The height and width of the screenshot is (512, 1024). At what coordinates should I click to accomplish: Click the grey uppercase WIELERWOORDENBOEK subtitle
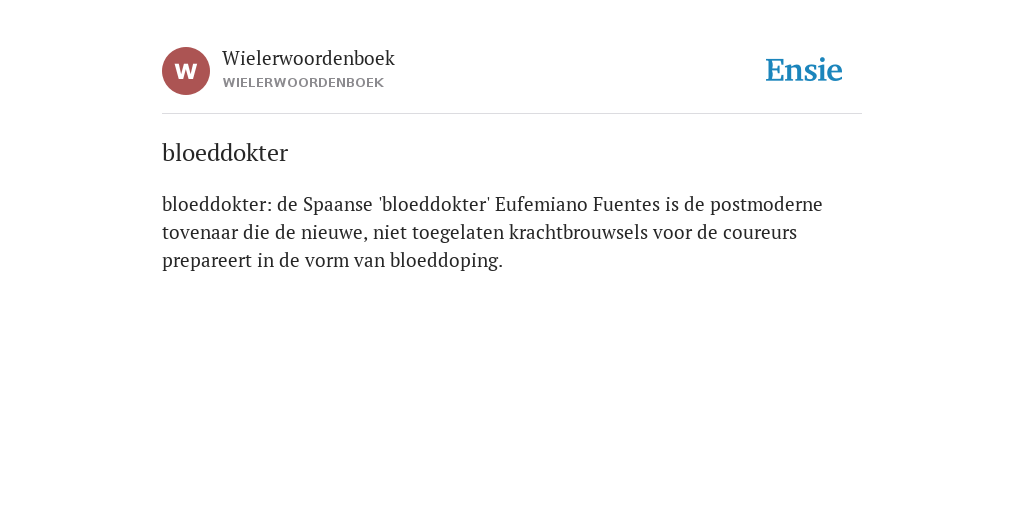pyautogui.click(x=303, y=83)
